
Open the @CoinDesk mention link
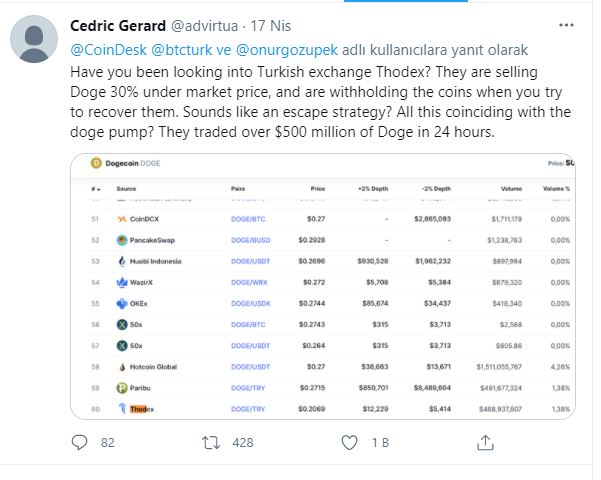[108, 50]
